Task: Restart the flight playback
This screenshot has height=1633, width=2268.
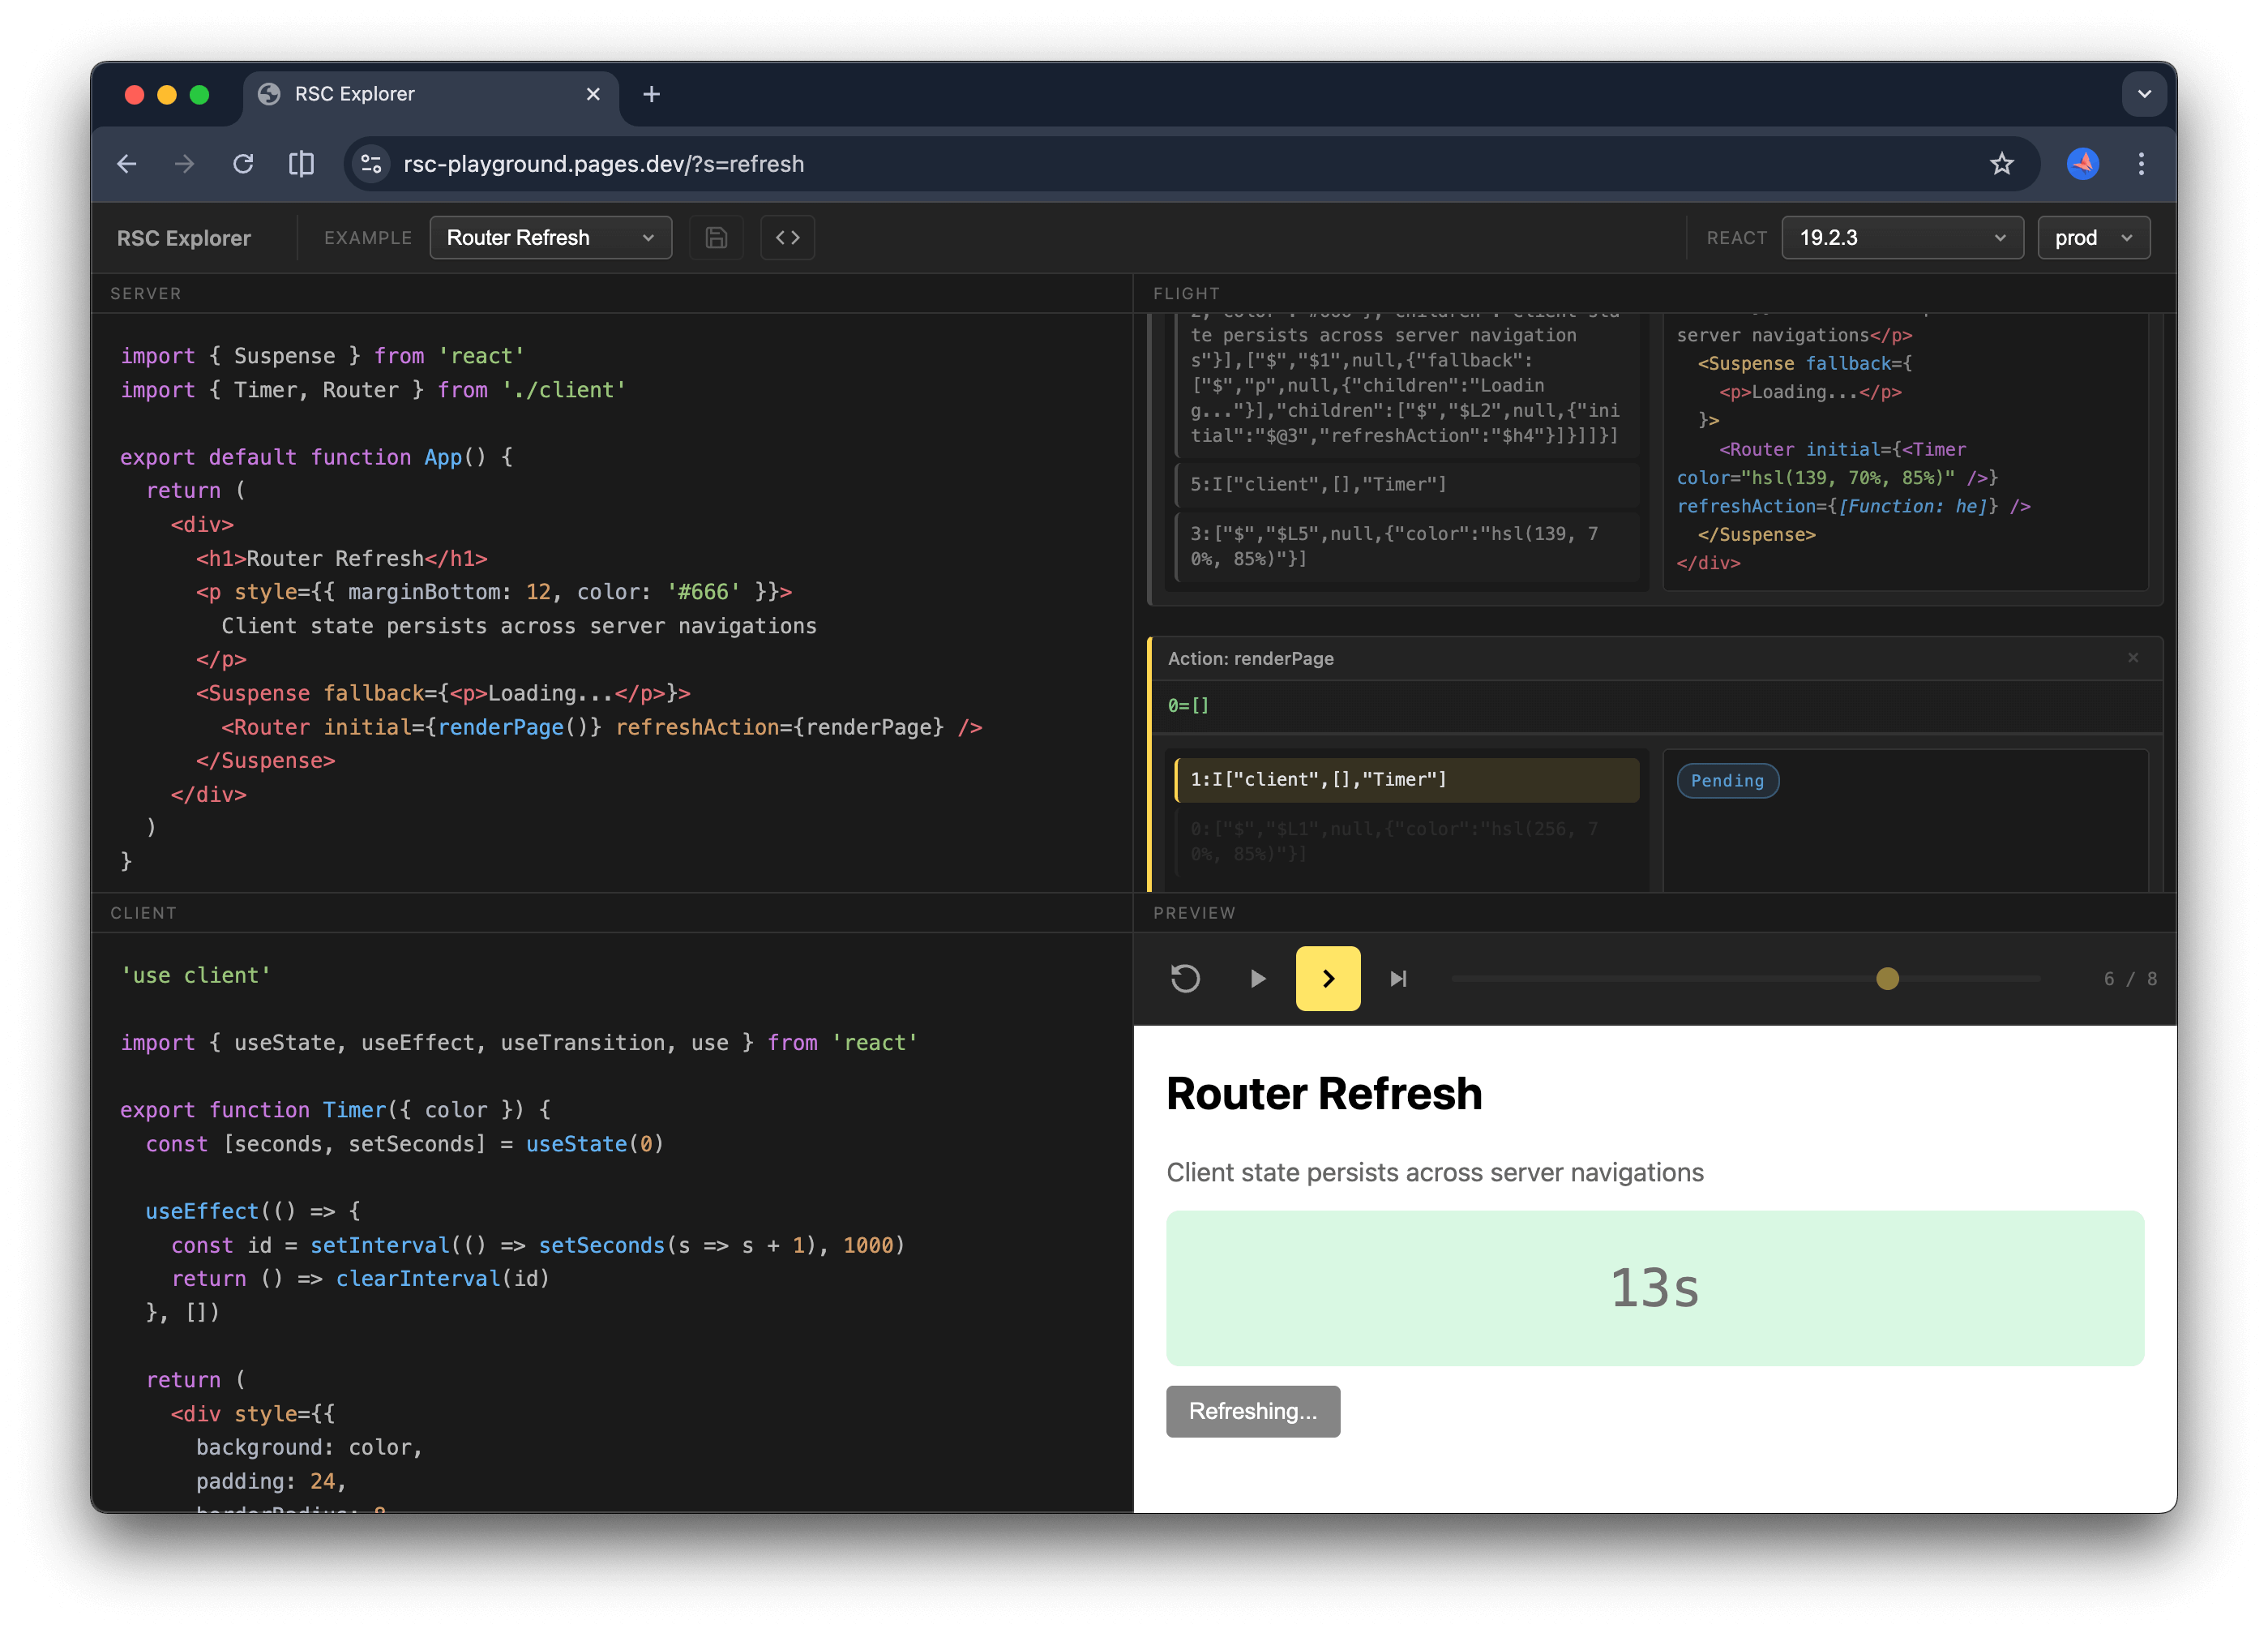Action: point(1184,979)
